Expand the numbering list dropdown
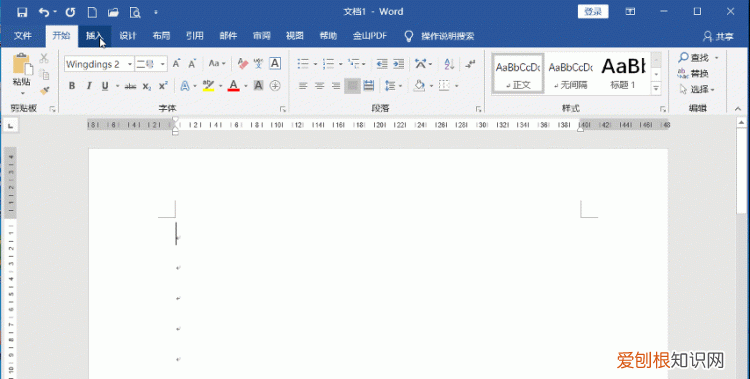The height and width of the screenshot is (379, 750). click(341, 64)
